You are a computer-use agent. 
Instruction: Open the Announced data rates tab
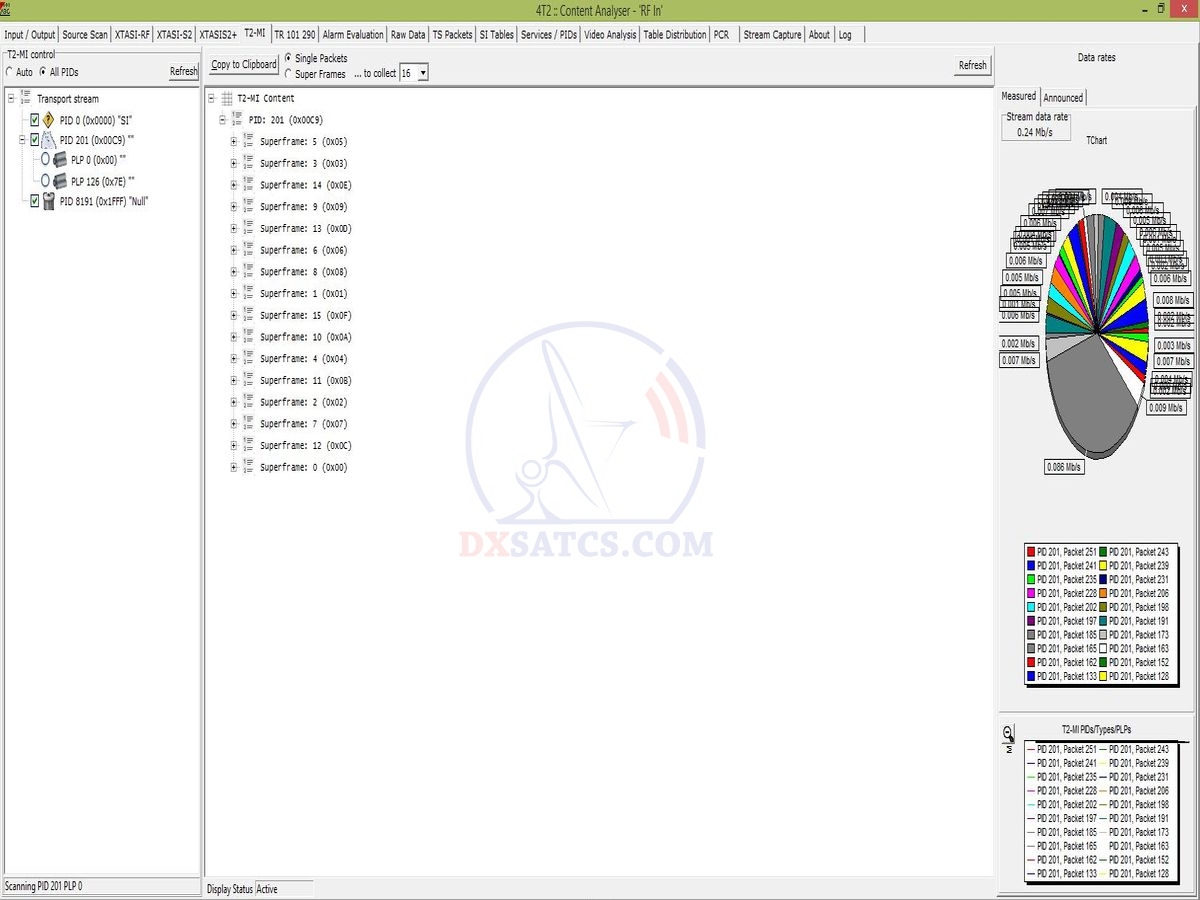[x=1062, y=97]
